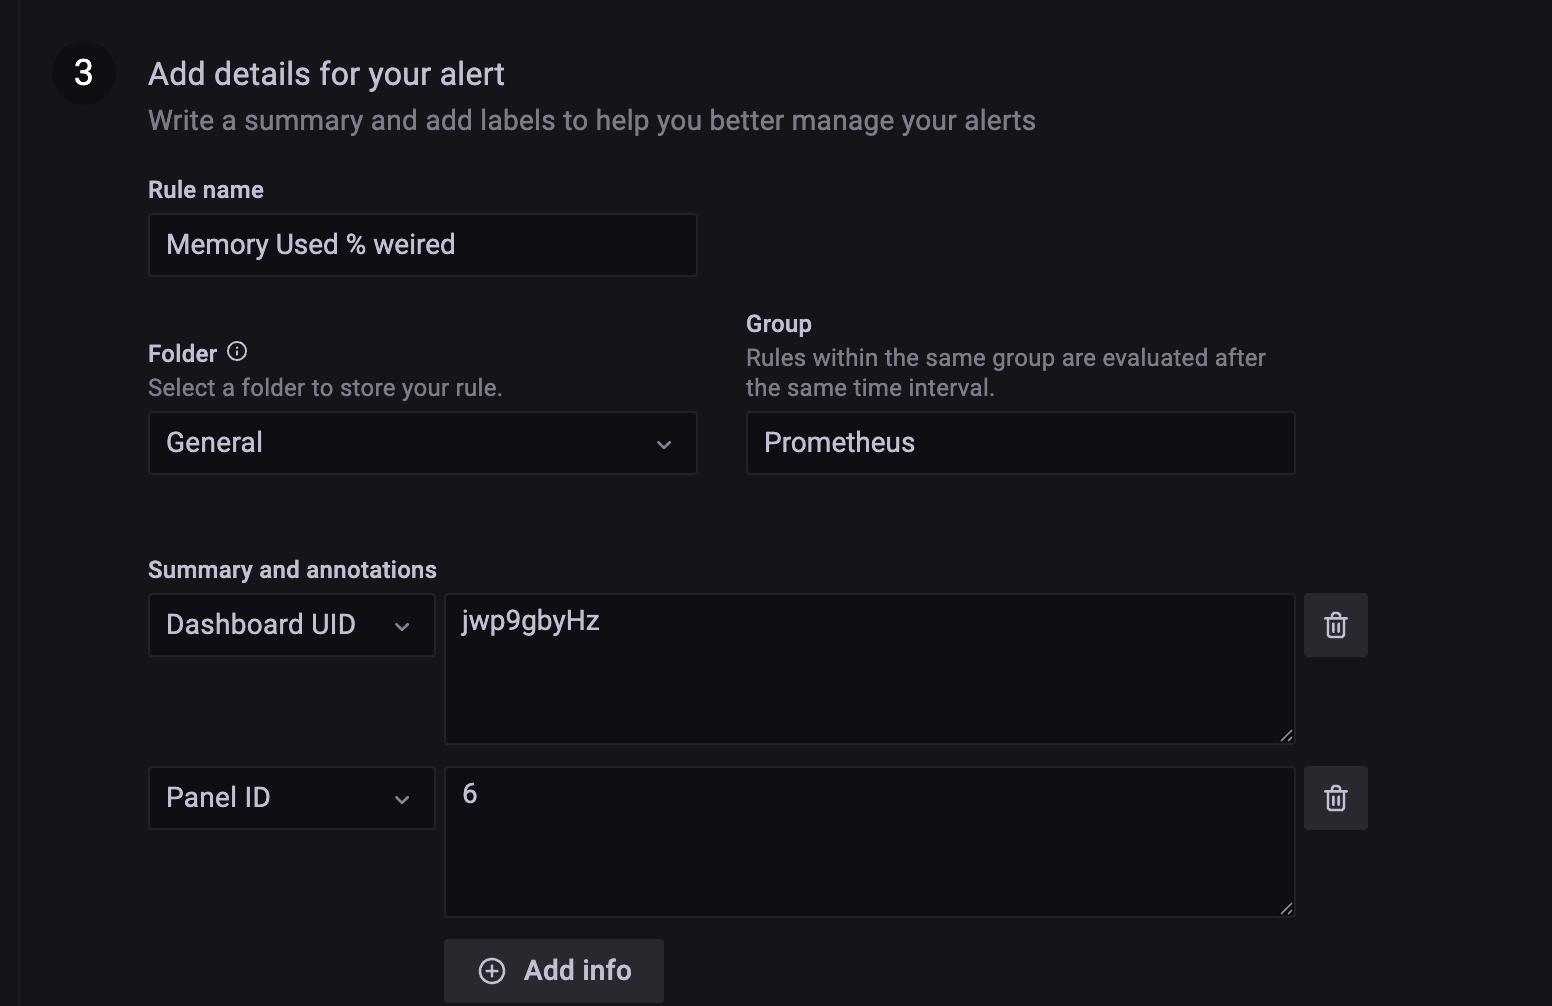This screenshot has width=1552, height=1006.
Task: Delete the Dashboard UID annotation
Action: [x=1335, y=625]
